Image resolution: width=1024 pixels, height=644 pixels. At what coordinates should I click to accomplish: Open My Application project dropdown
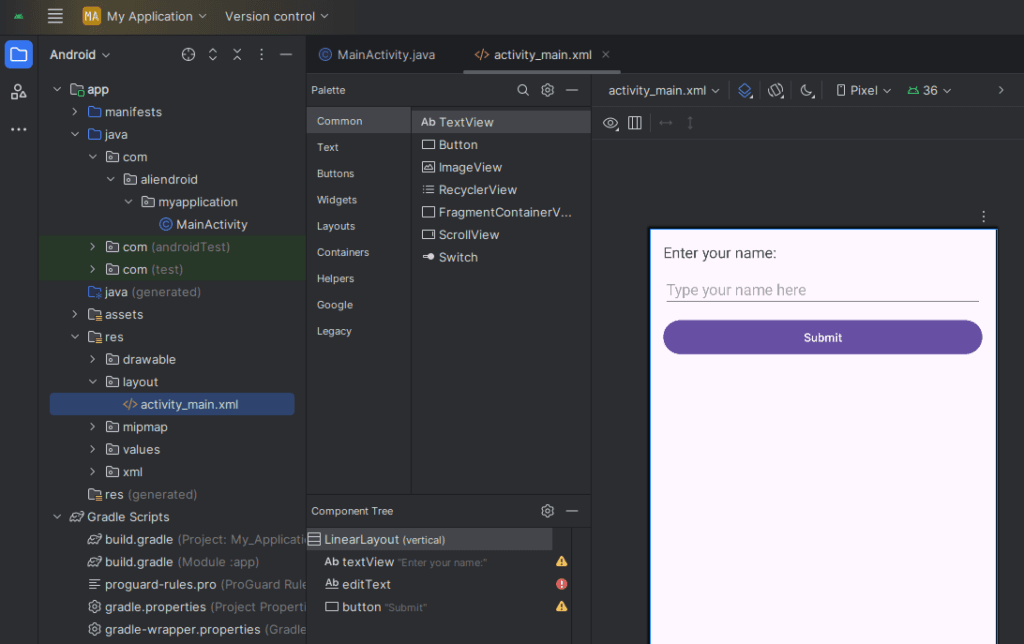(x=144, y=16)
